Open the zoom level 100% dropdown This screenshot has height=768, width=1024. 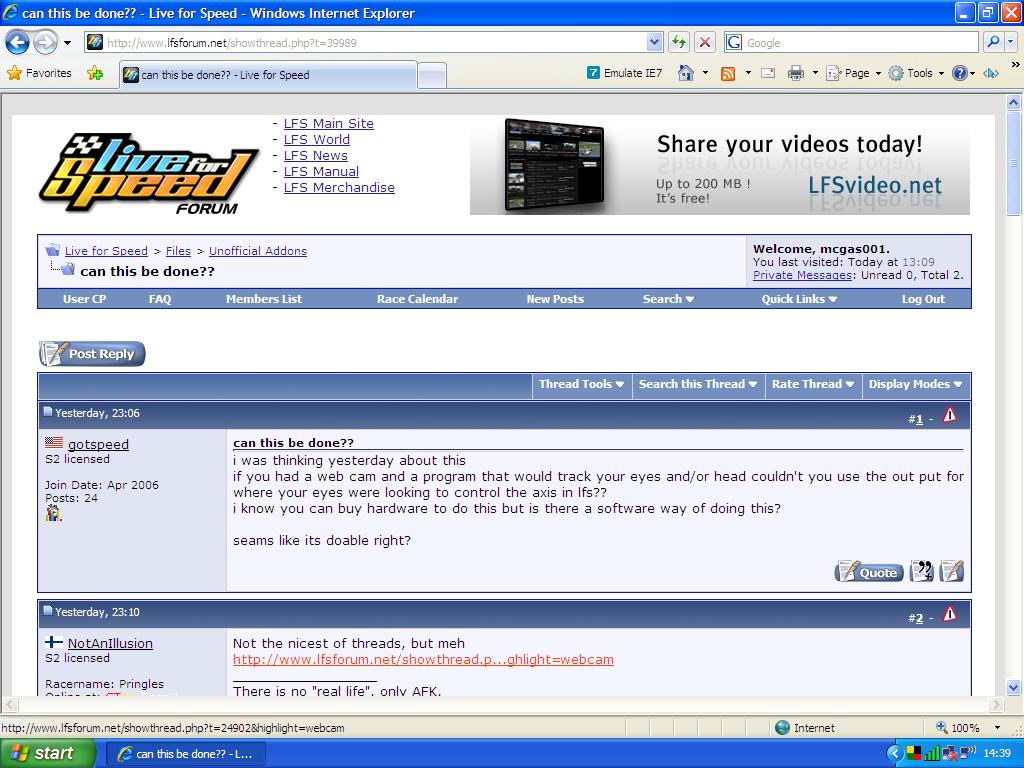tap(997, 728)
